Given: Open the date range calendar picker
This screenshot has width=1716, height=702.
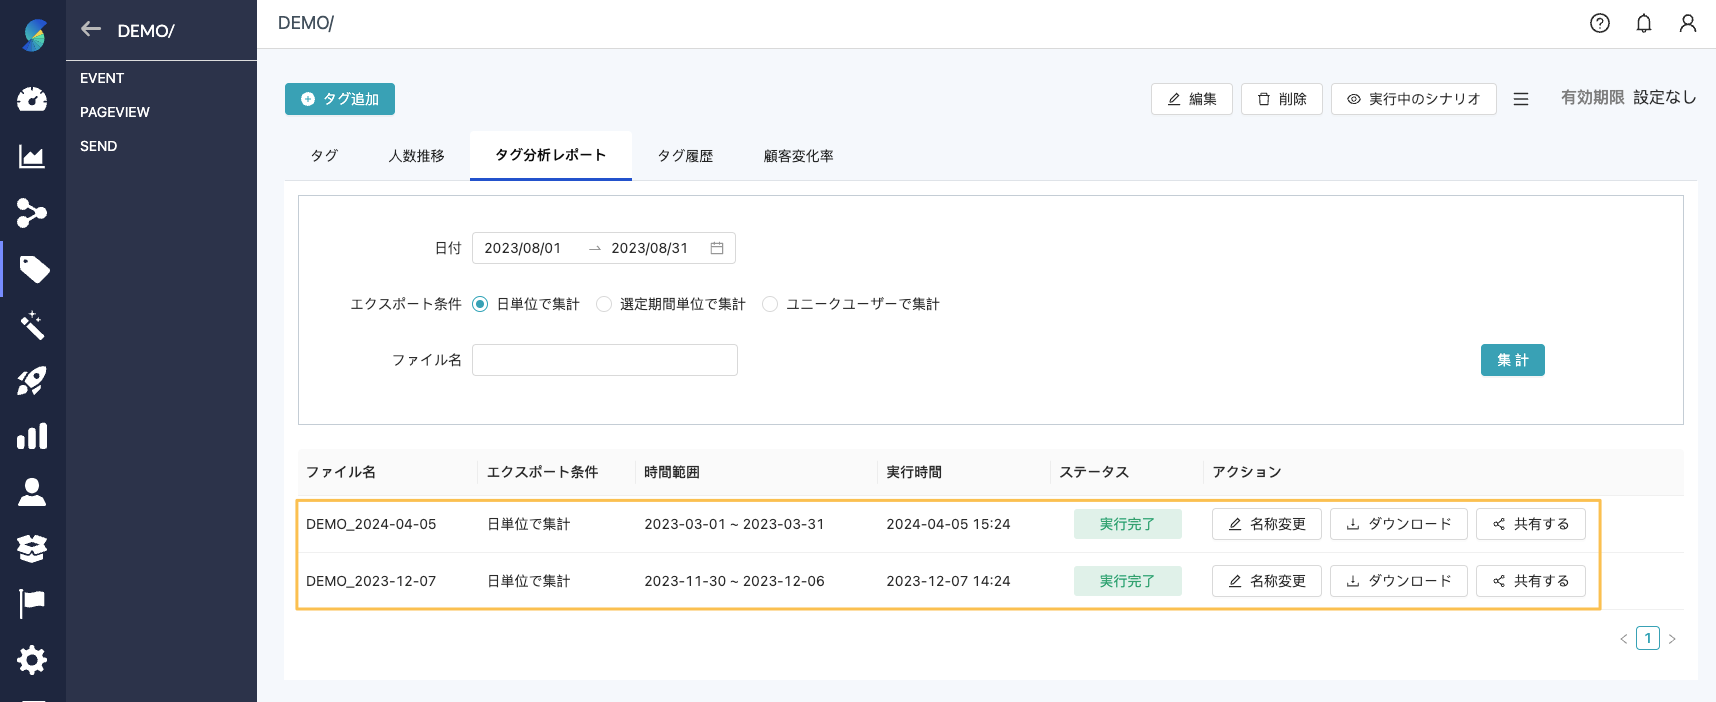Looking at the screenshot, I should tap(717, 248).
